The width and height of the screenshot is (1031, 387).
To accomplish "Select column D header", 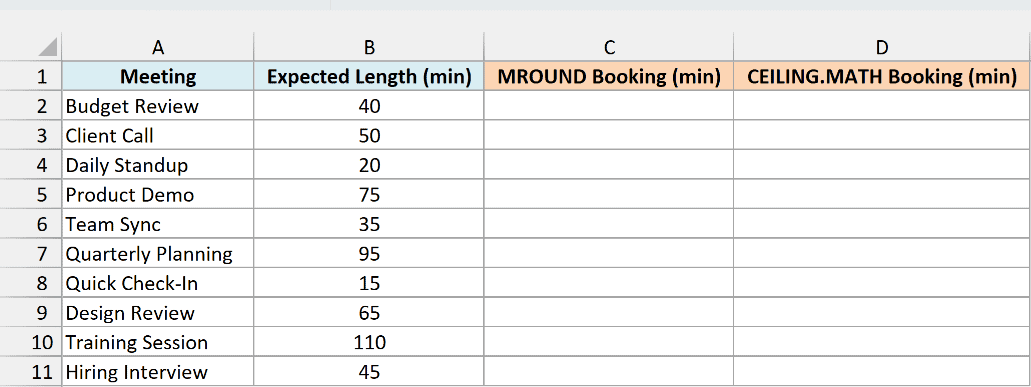I will (x=882, y=47).
